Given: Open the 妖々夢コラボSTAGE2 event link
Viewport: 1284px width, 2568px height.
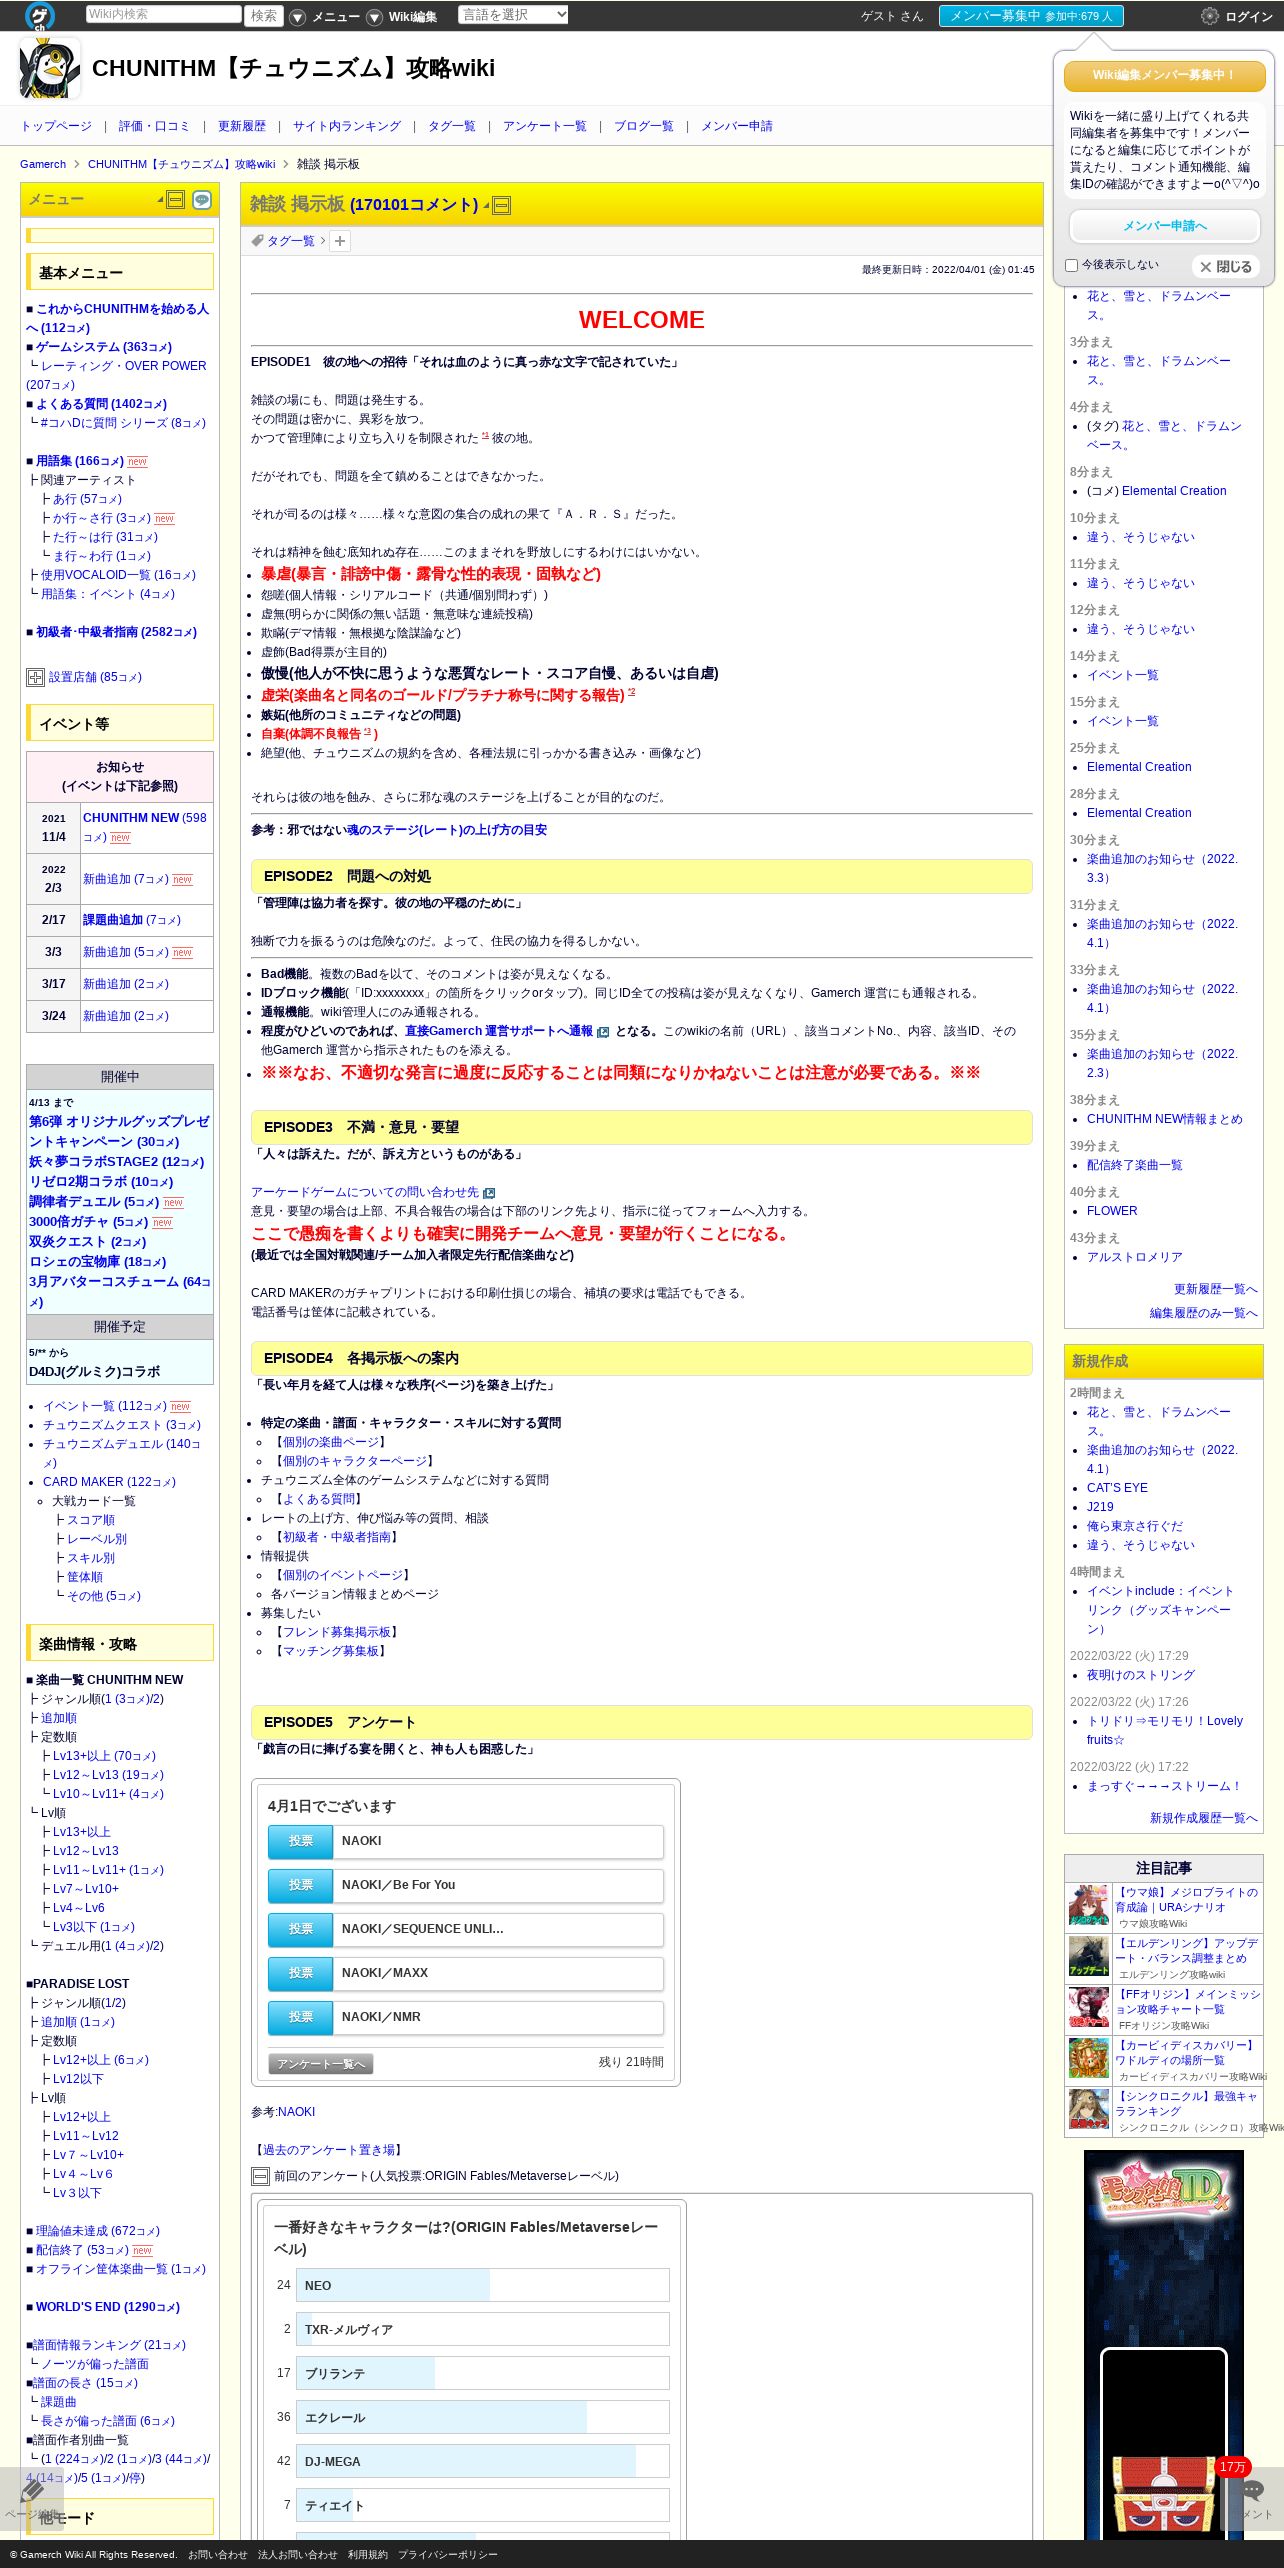Looking at the screenshot, I should (116, 1162).
